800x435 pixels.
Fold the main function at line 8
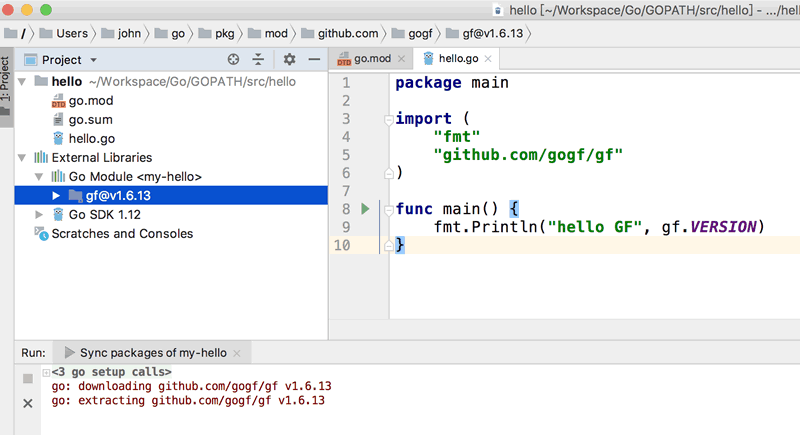click(x=388, y=209)
